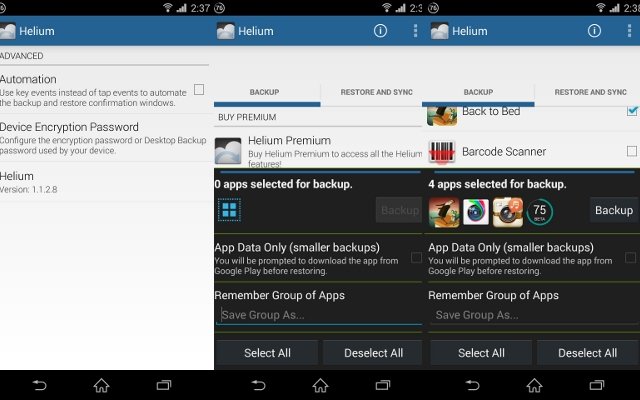Tap the 75 beta circle app icon
Viewport: 640px width, 400px height.
(539, 212)
